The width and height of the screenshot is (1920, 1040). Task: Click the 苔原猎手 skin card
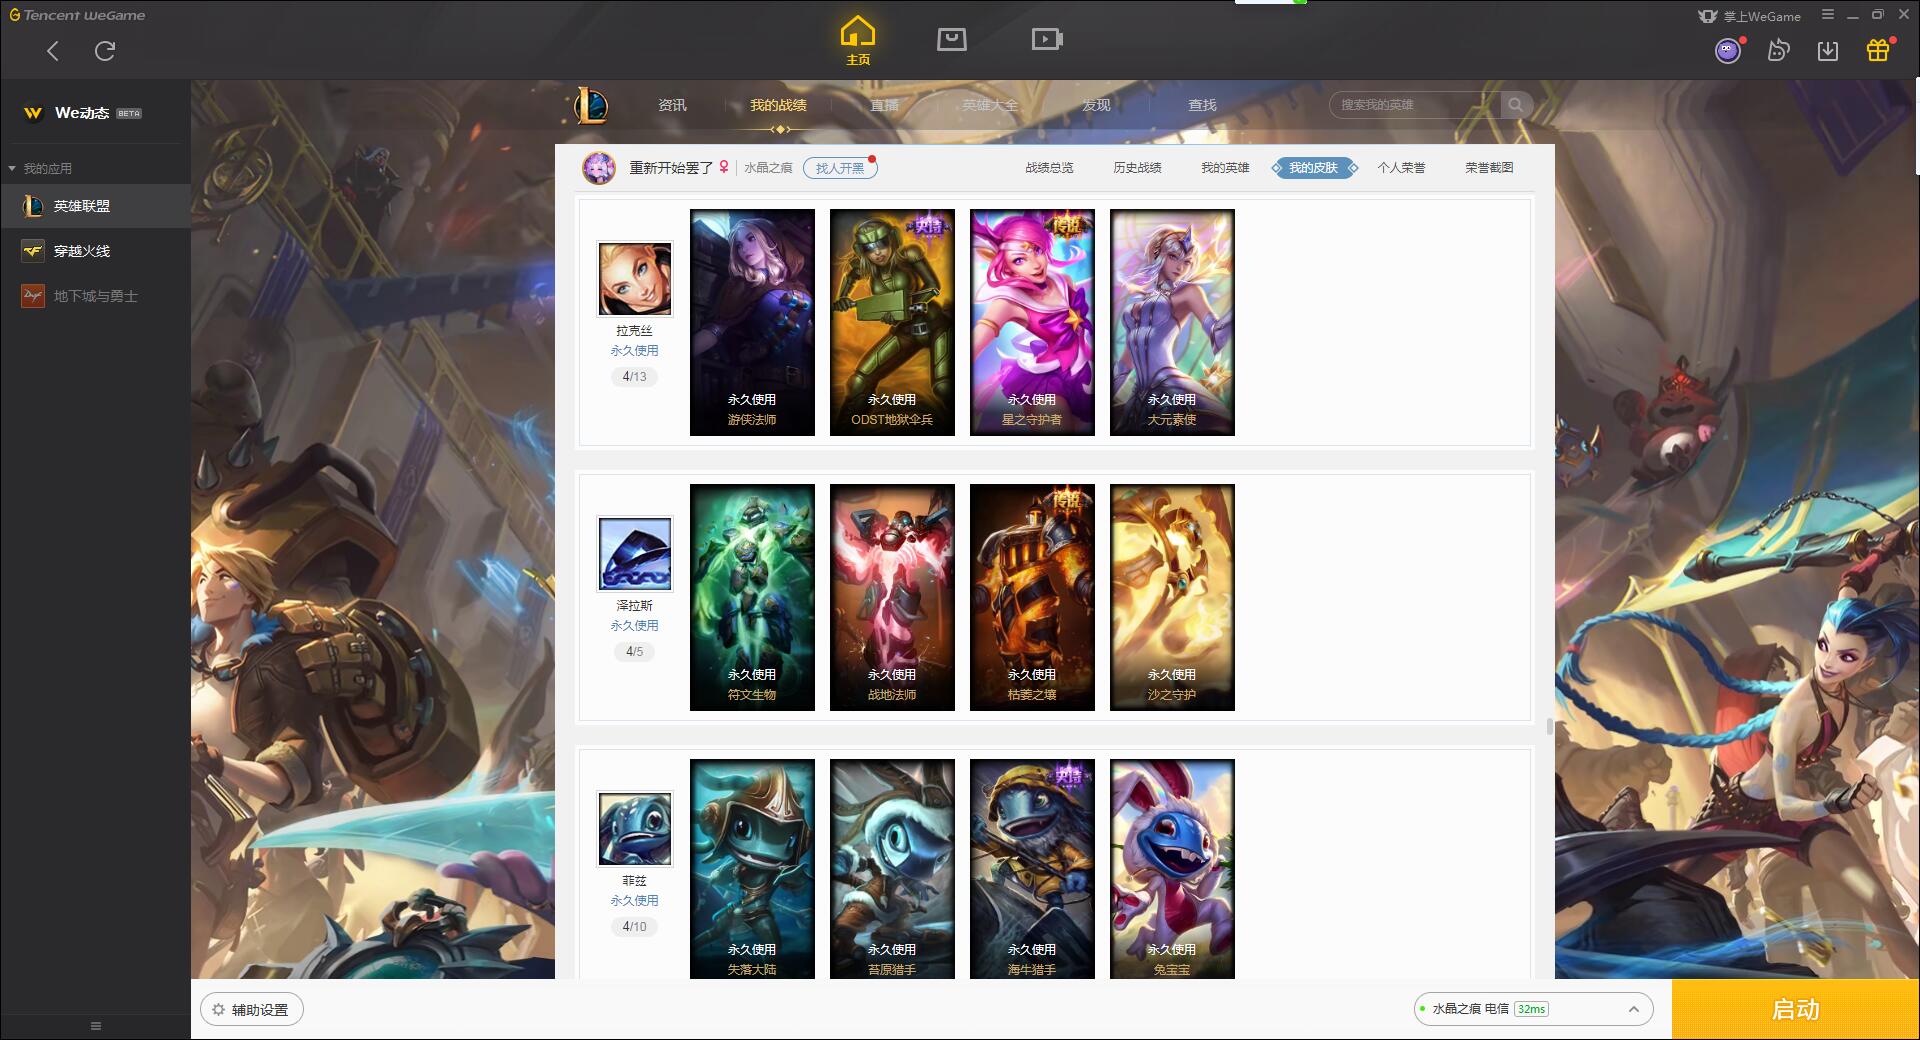892,868
